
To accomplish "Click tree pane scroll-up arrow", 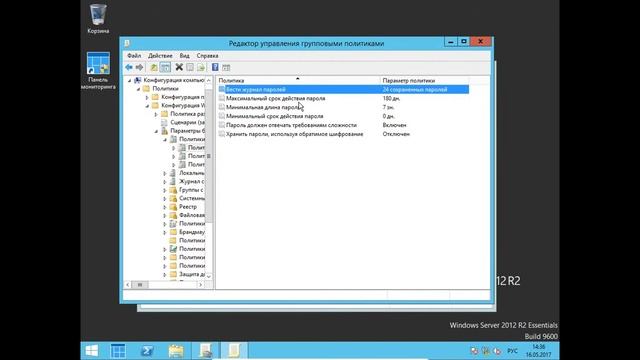I will (x=209, y=80).
